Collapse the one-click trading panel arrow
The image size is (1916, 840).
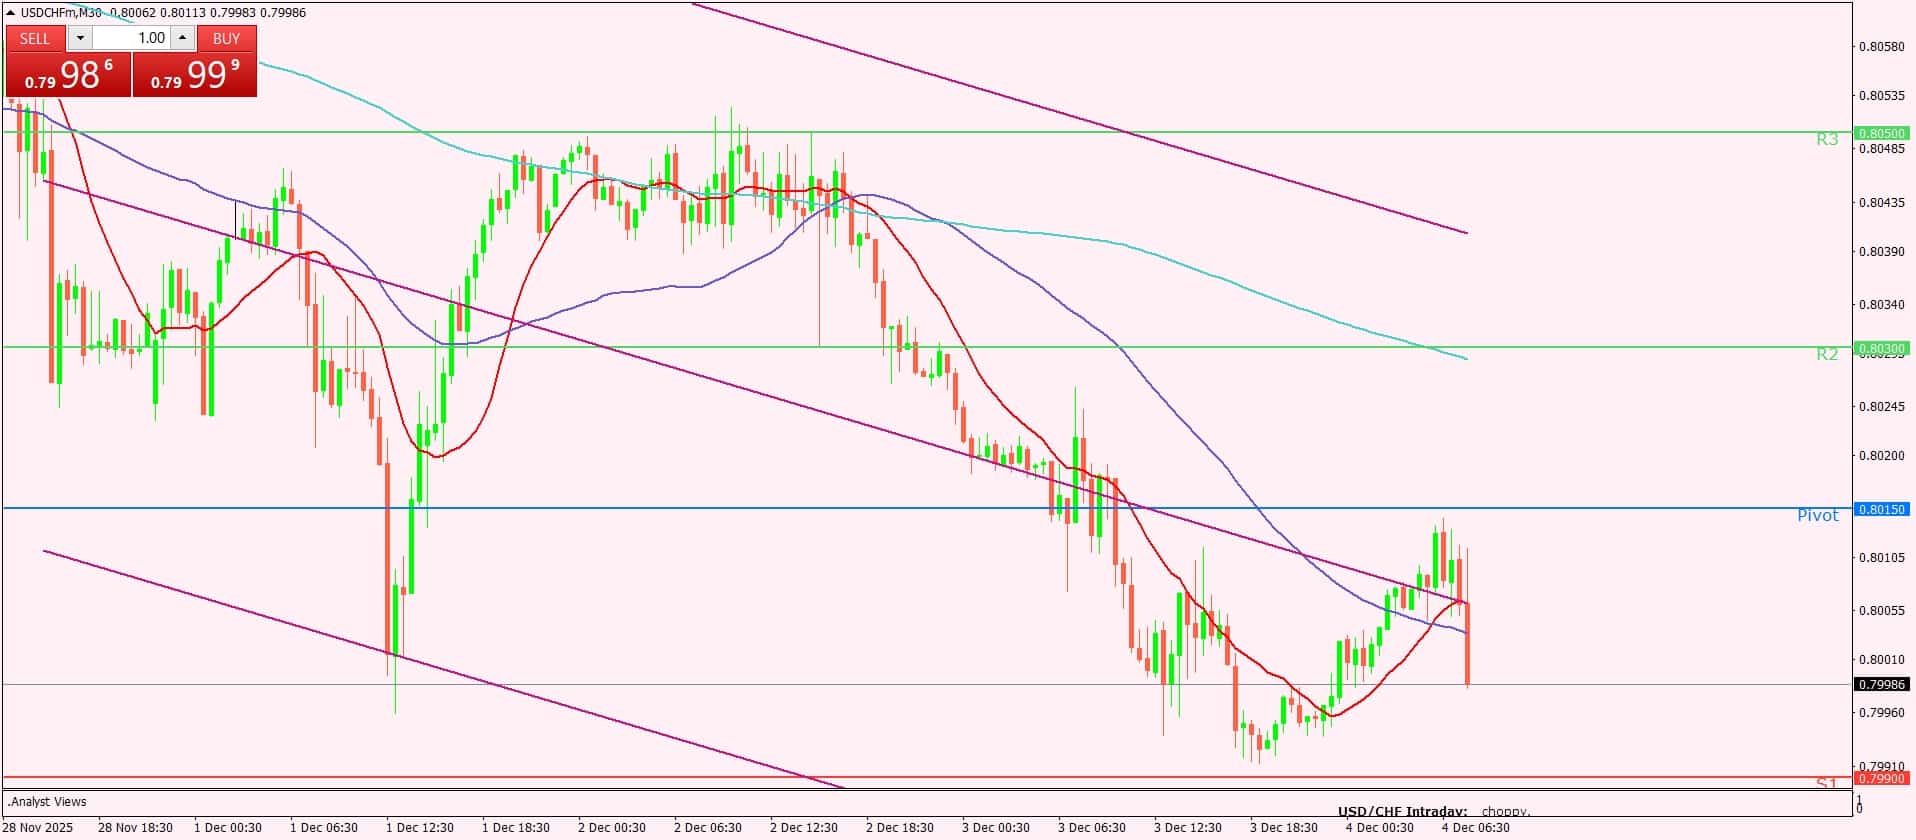(x=11, y=12)
